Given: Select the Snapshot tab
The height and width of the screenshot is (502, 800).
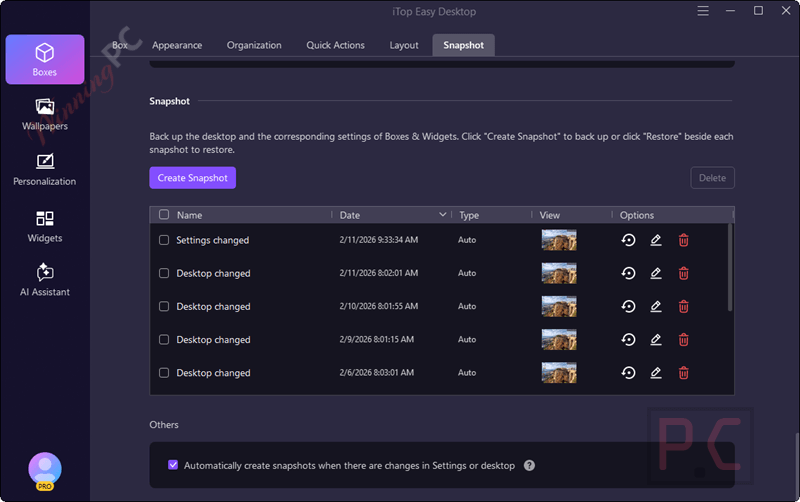Looking at the screenshot, I should point(463,45).
